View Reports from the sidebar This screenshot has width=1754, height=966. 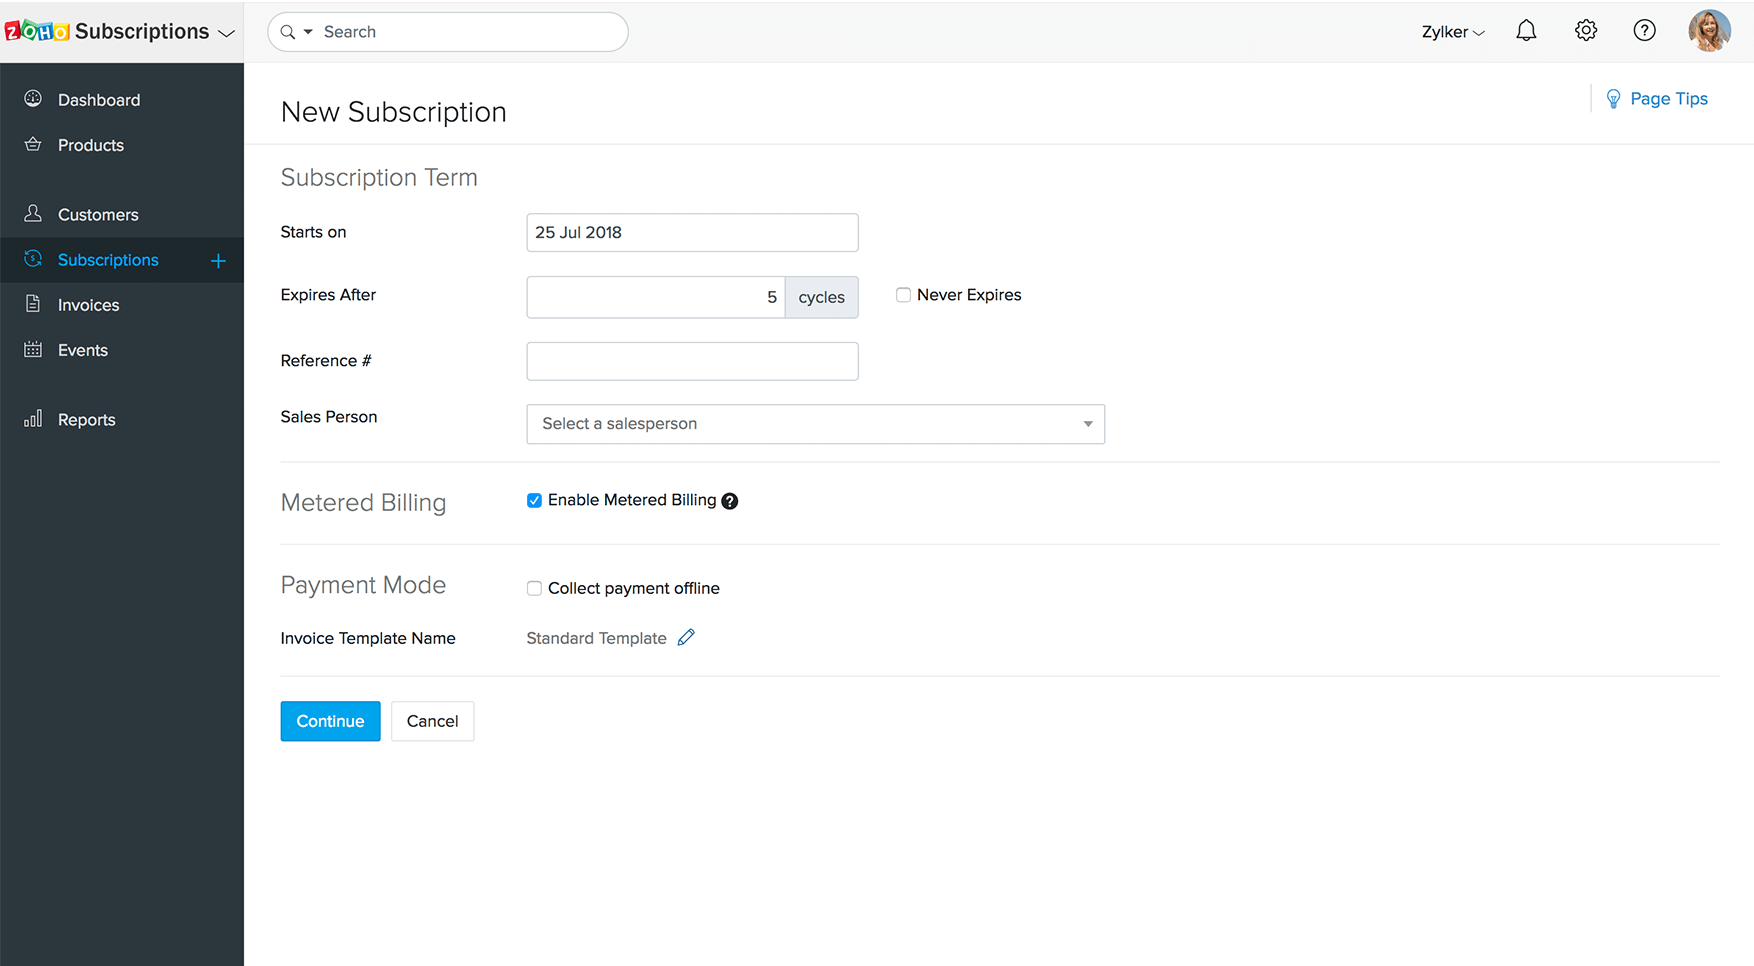[86, 419]
